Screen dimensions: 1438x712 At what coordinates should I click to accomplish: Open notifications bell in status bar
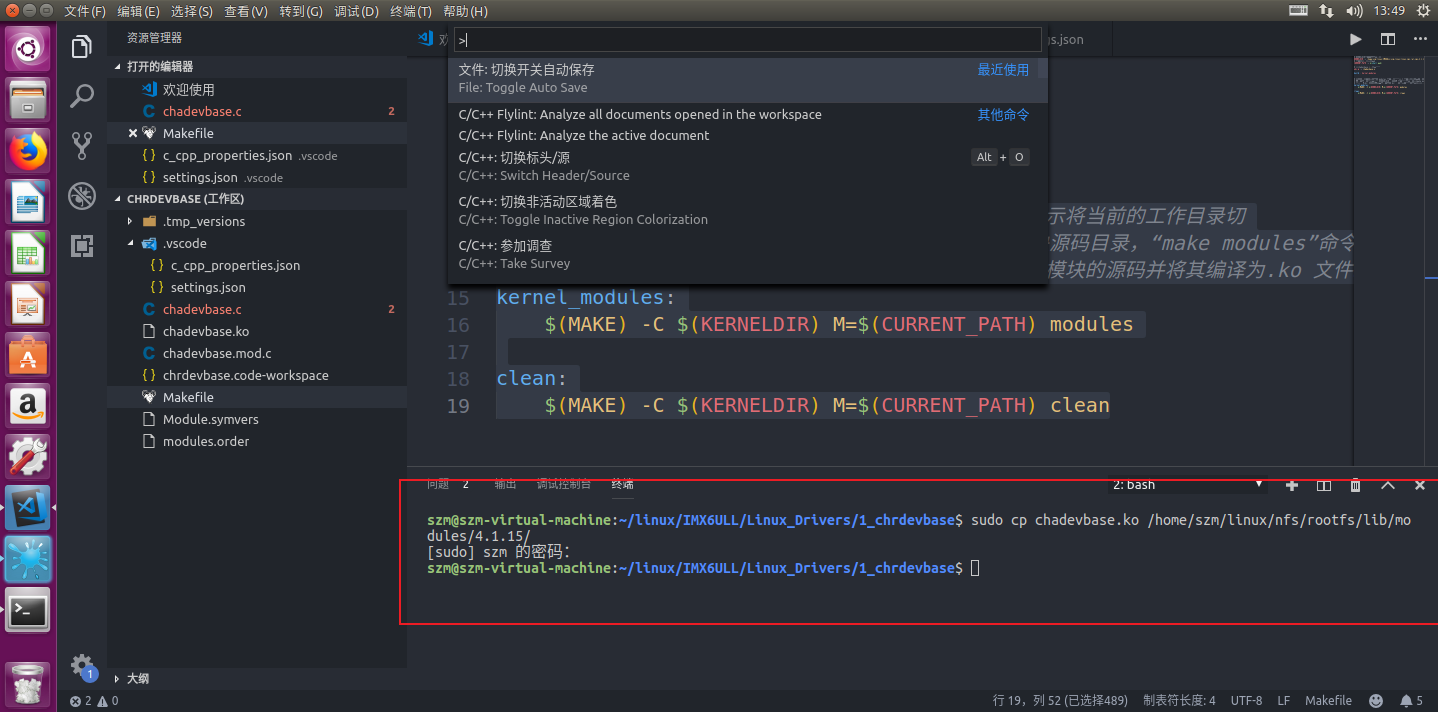coord(1411,701)
